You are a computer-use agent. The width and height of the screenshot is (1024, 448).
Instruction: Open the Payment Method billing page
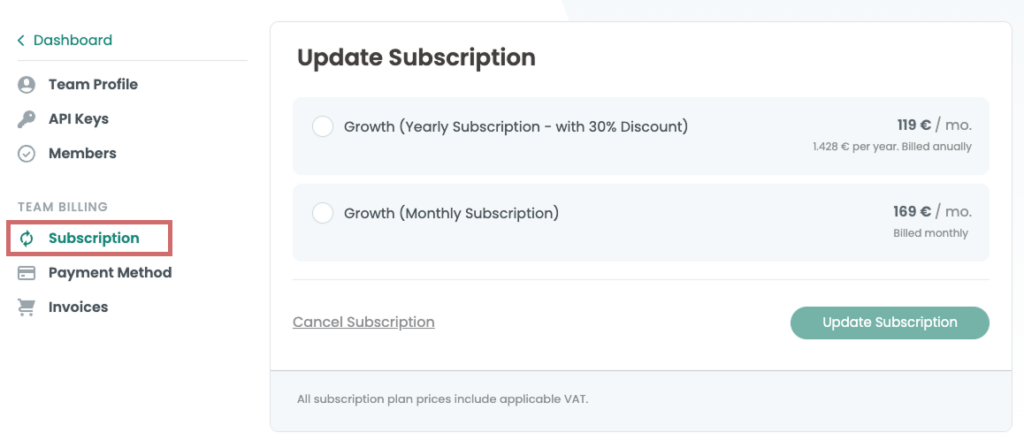(x=110, y=273)
